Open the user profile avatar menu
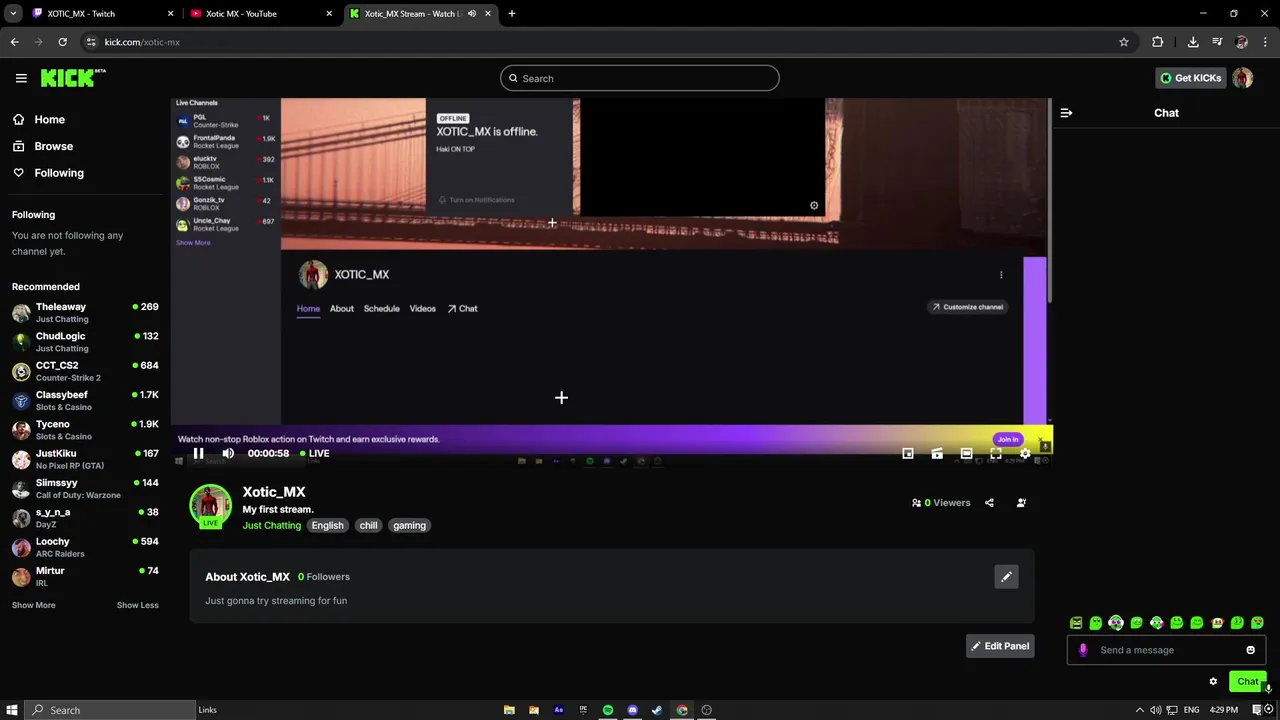1280x720 pixels. click(1243, 78)
